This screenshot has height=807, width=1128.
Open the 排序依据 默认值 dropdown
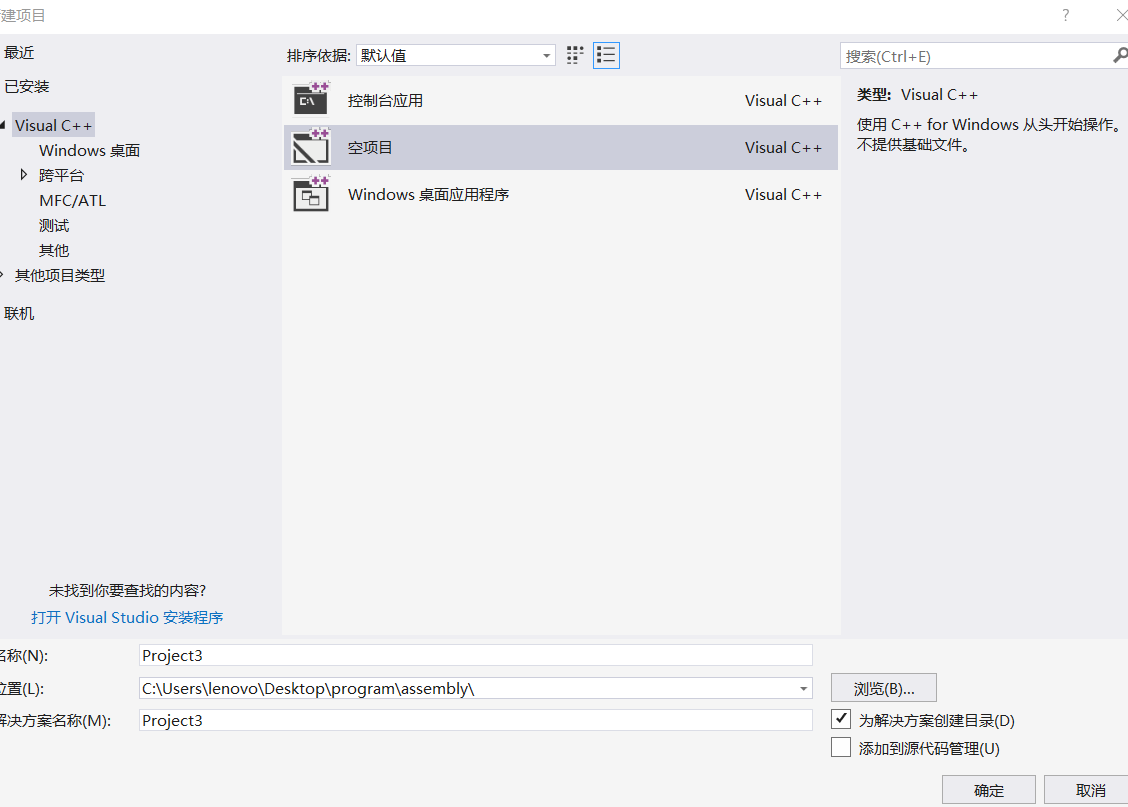pos(455,55)
